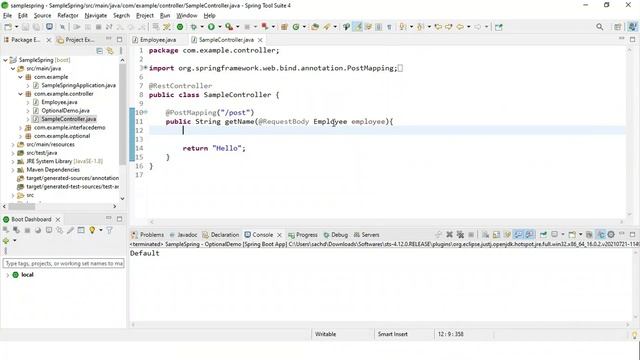Click the Writable status bar entry

coord(325,334)
